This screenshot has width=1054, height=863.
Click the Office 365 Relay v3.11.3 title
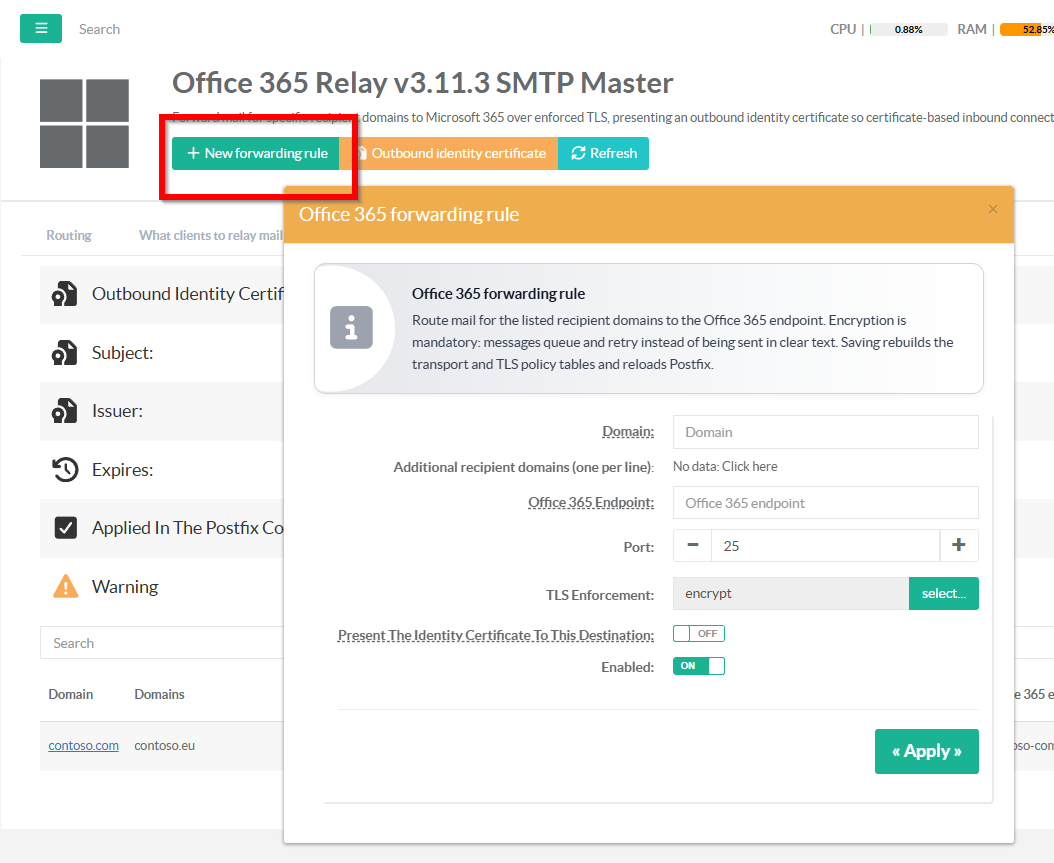[422, 83]
